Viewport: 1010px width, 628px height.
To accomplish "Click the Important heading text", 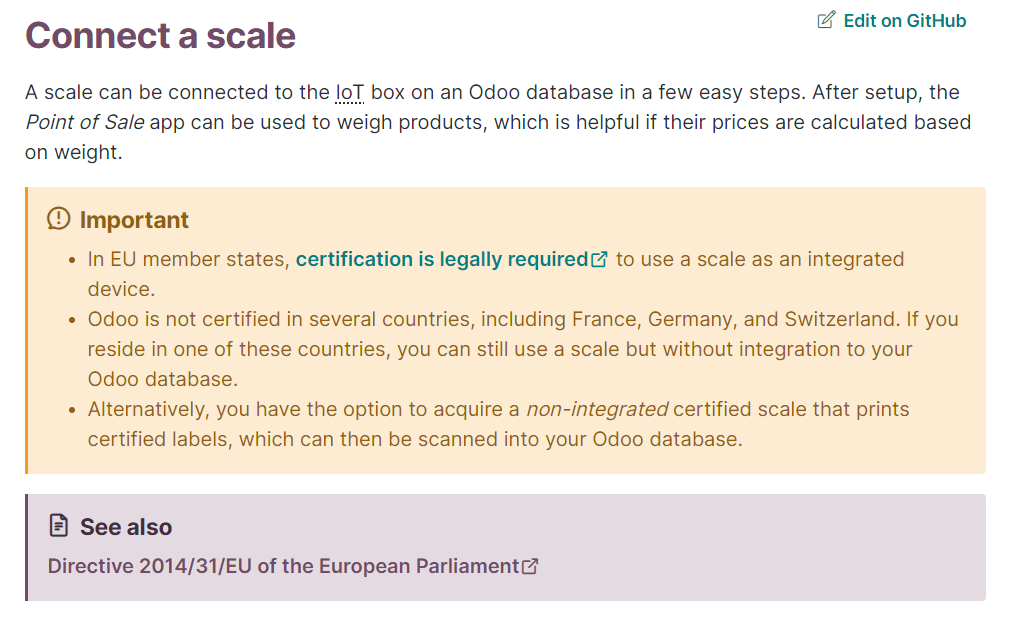I will [x=134, y=220].
